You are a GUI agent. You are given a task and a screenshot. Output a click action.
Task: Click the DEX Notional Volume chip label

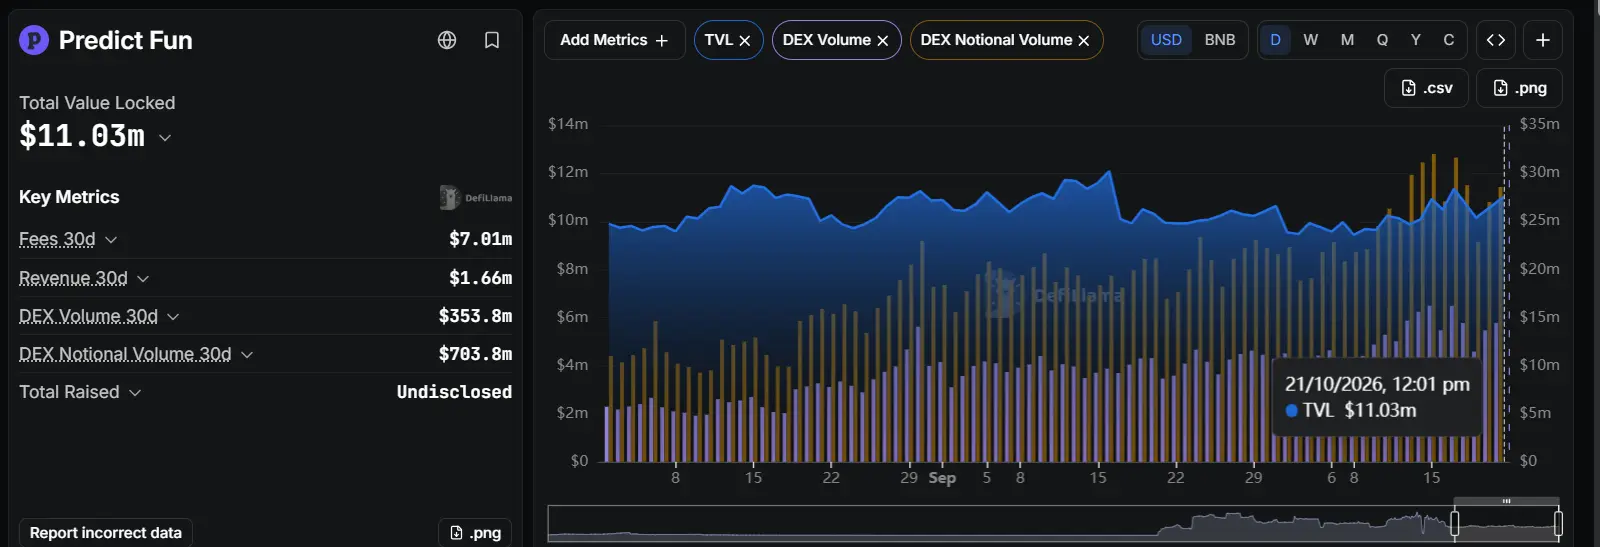tap(996, 40)
